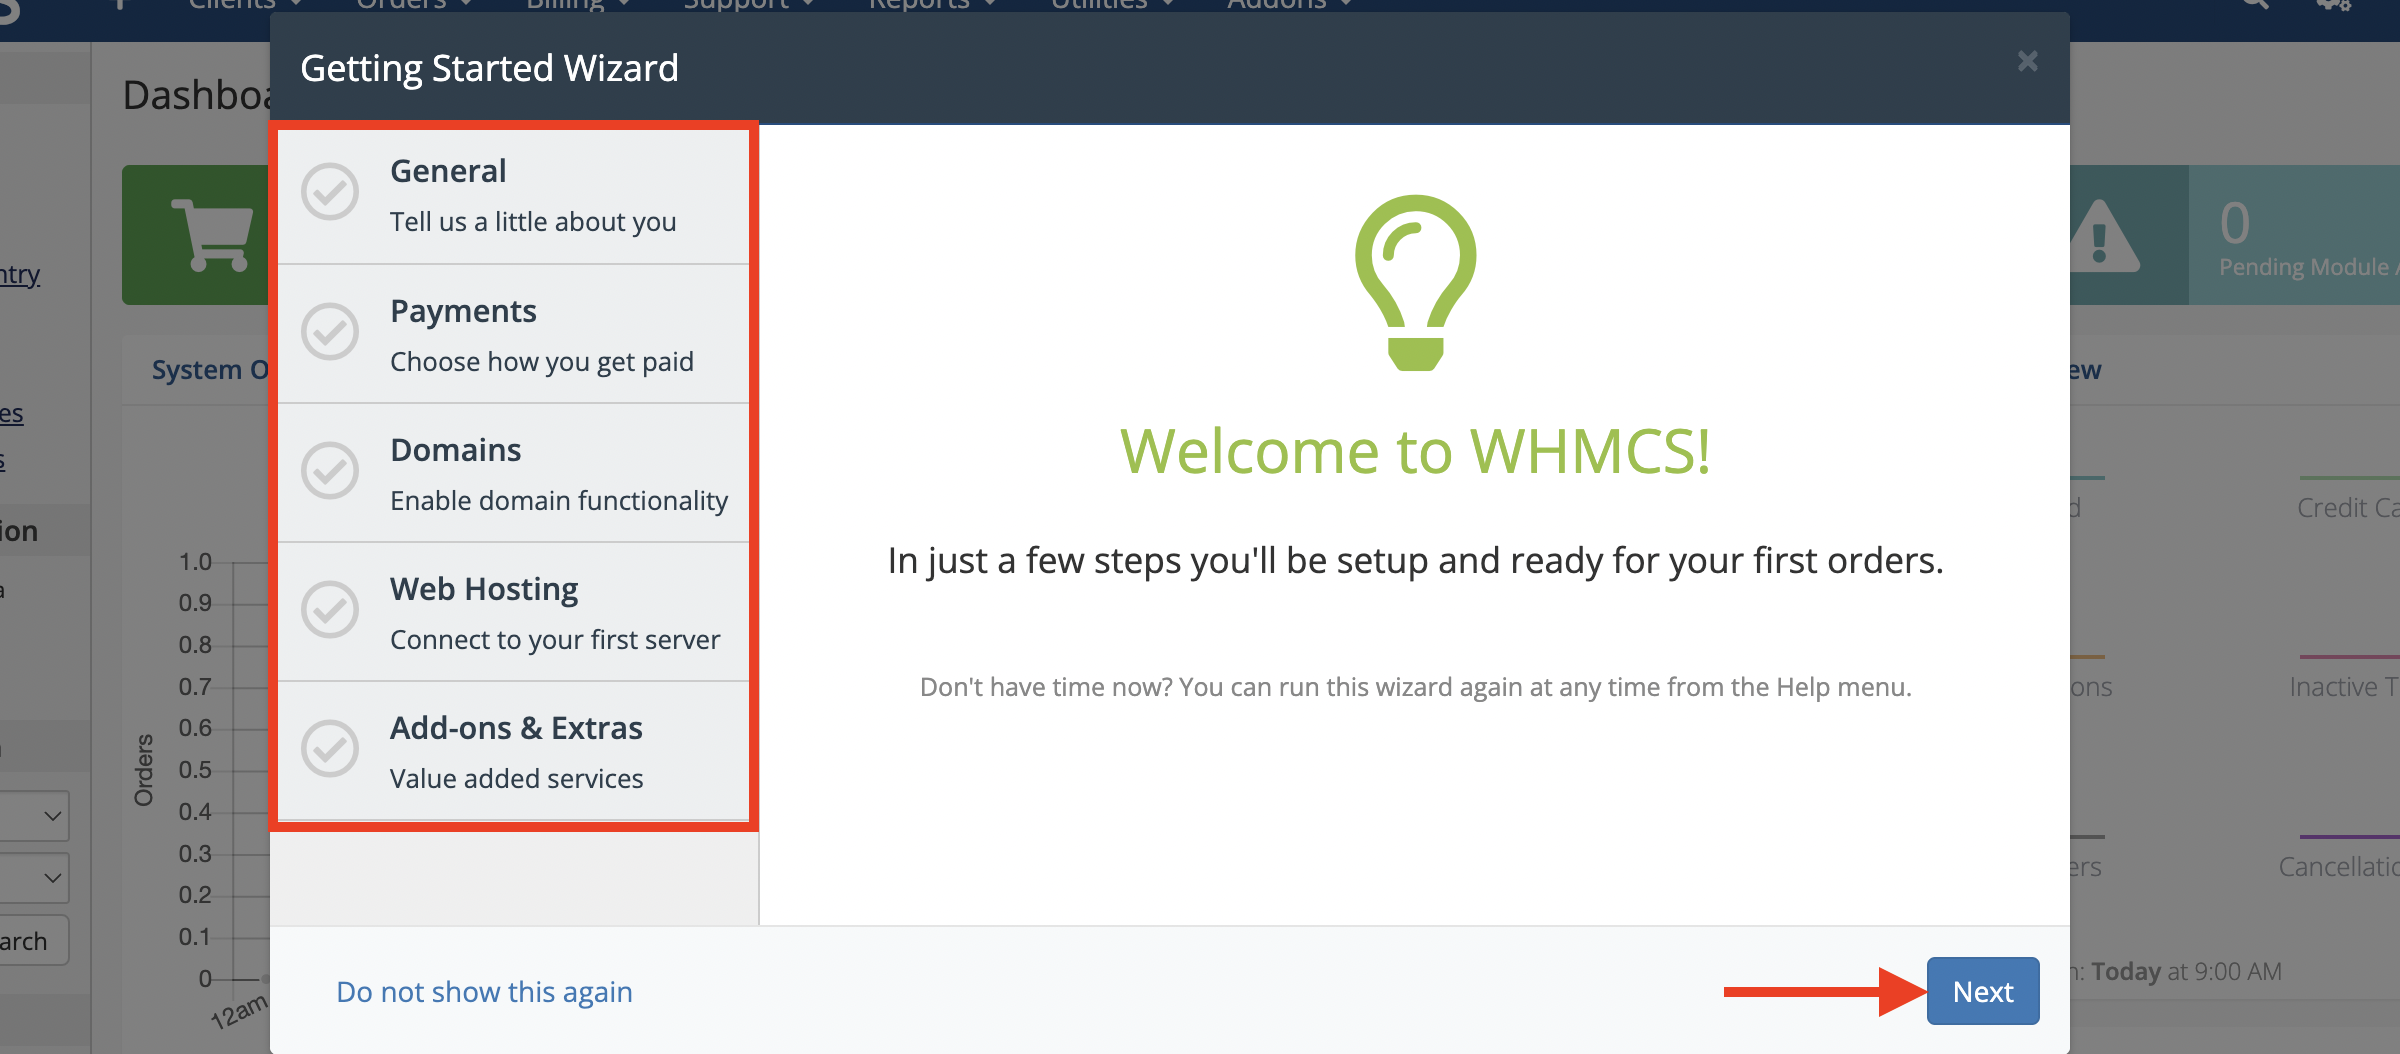This screenshot has height=1054, width=2400.
Task: Click the "Do not show this again" link
Action: [484, 992]
